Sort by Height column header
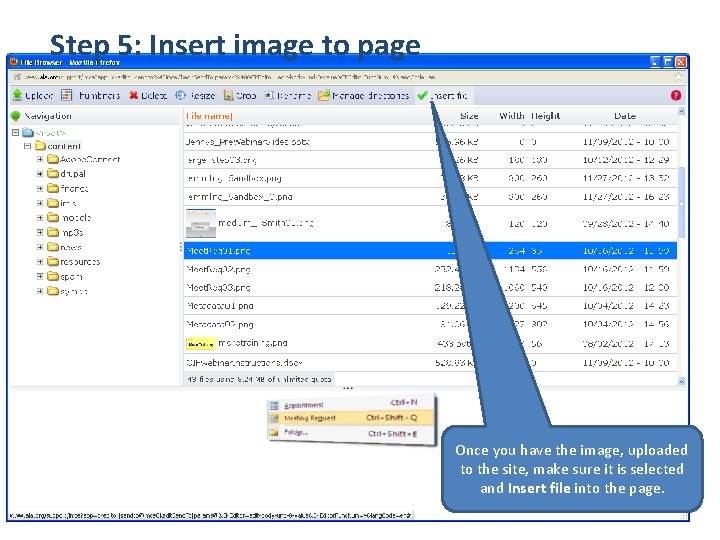Image resolution: width=720 pixels, height=540 pixels. click(545, 116)
